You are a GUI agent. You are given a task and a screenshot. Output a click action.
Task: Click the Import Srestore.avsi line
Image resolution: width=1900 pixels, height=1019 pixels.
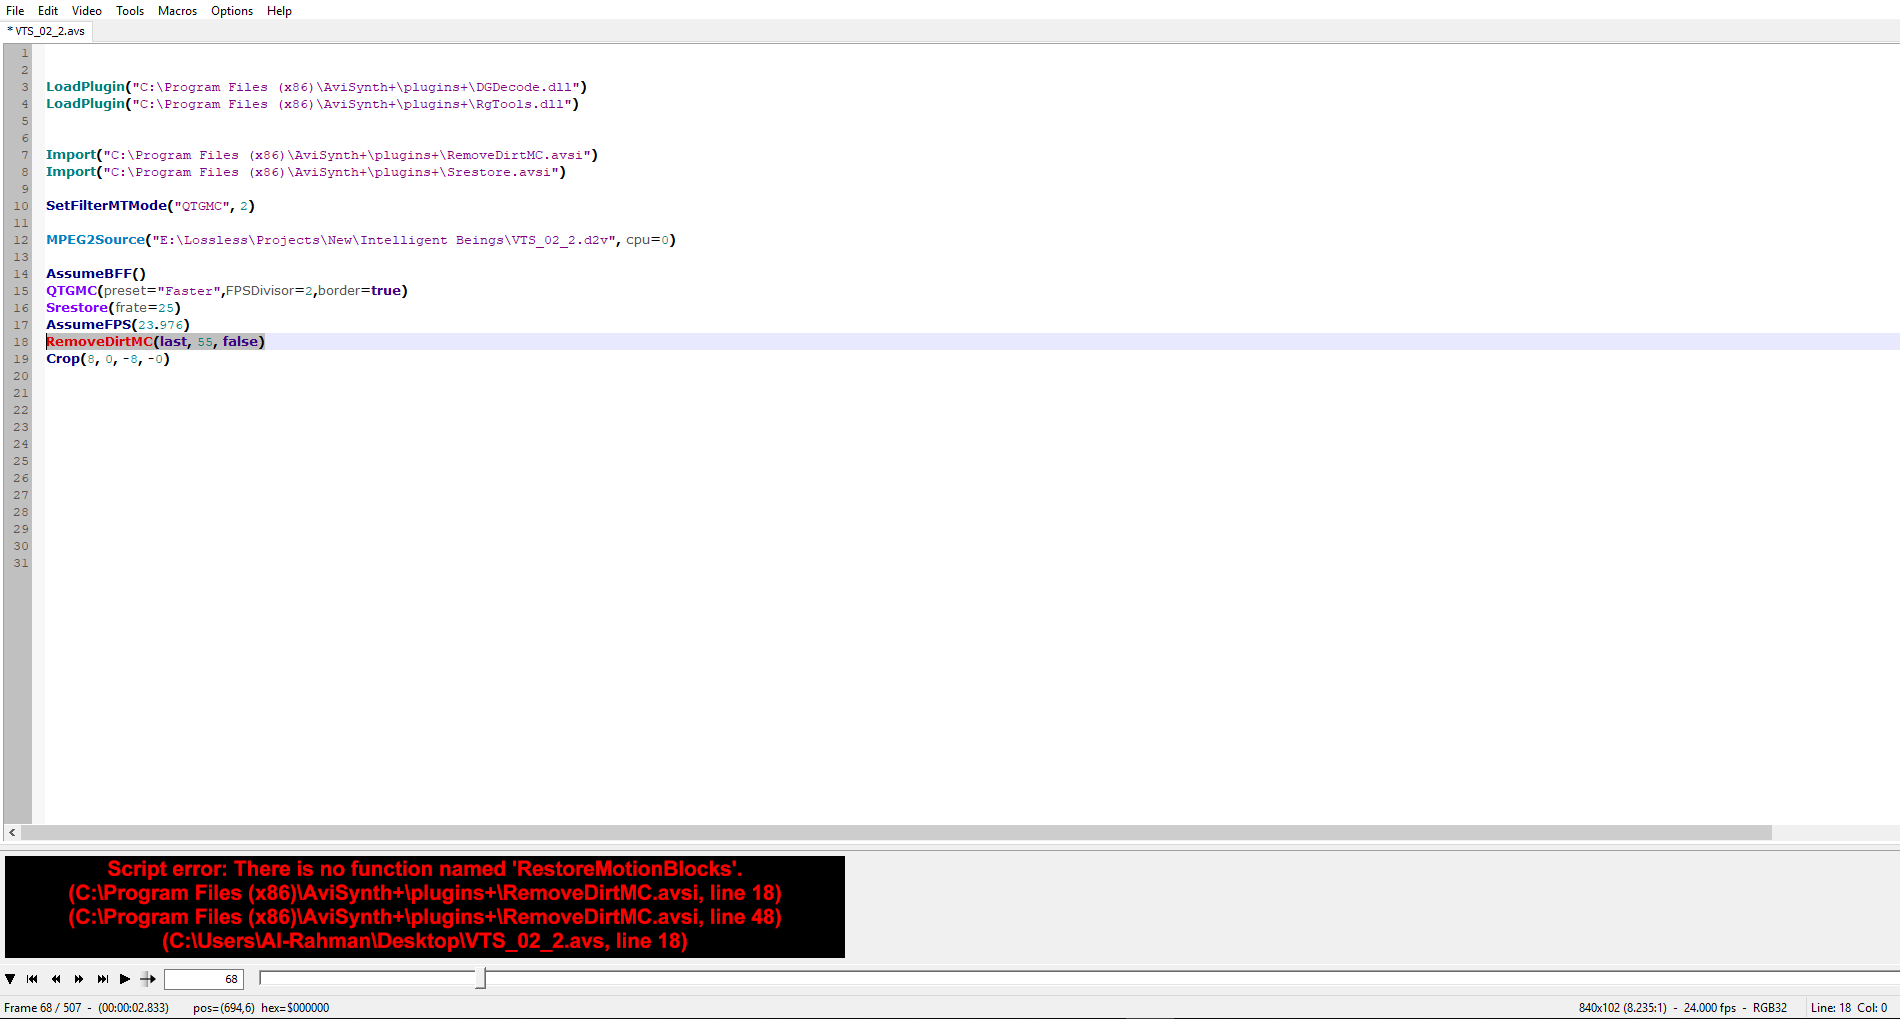point(306,172)
